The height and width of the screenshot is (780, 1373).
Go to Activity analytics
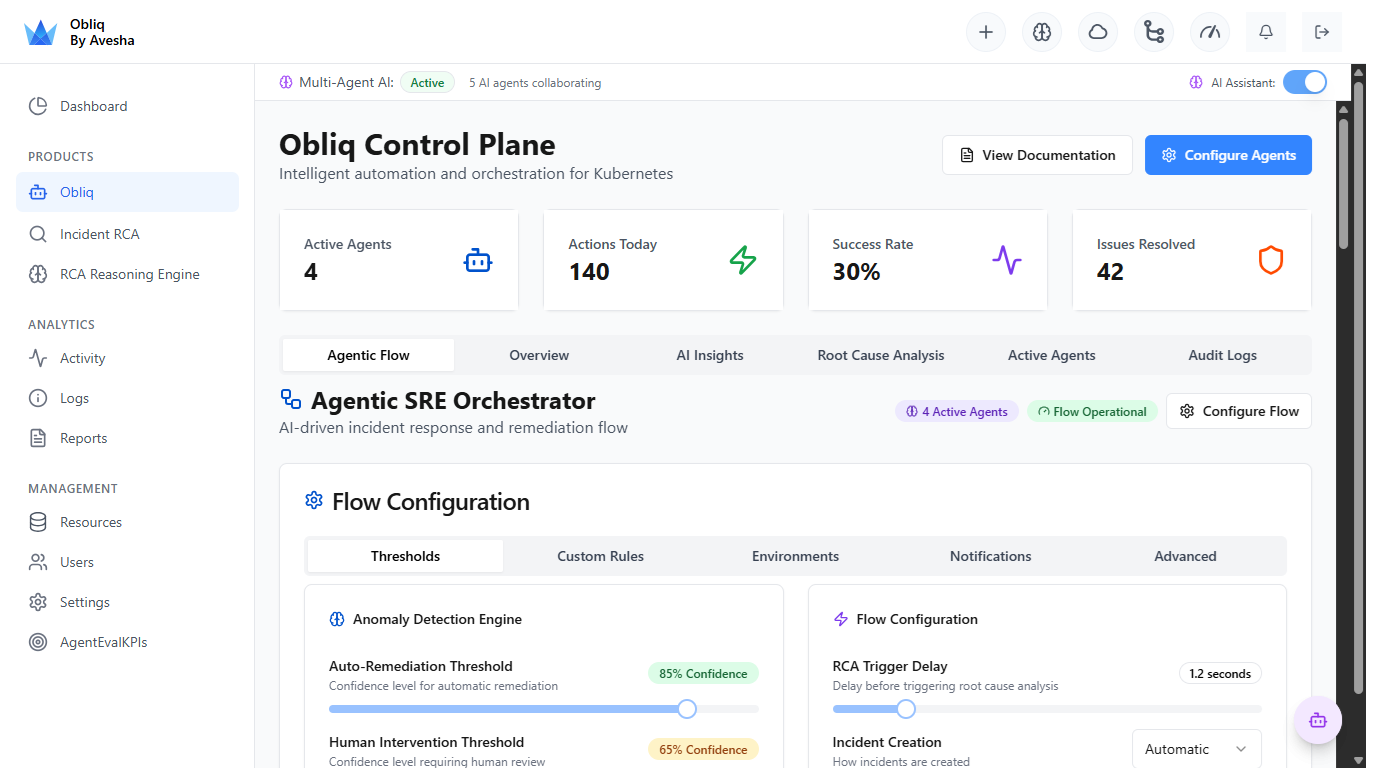(x=127, y=358)
